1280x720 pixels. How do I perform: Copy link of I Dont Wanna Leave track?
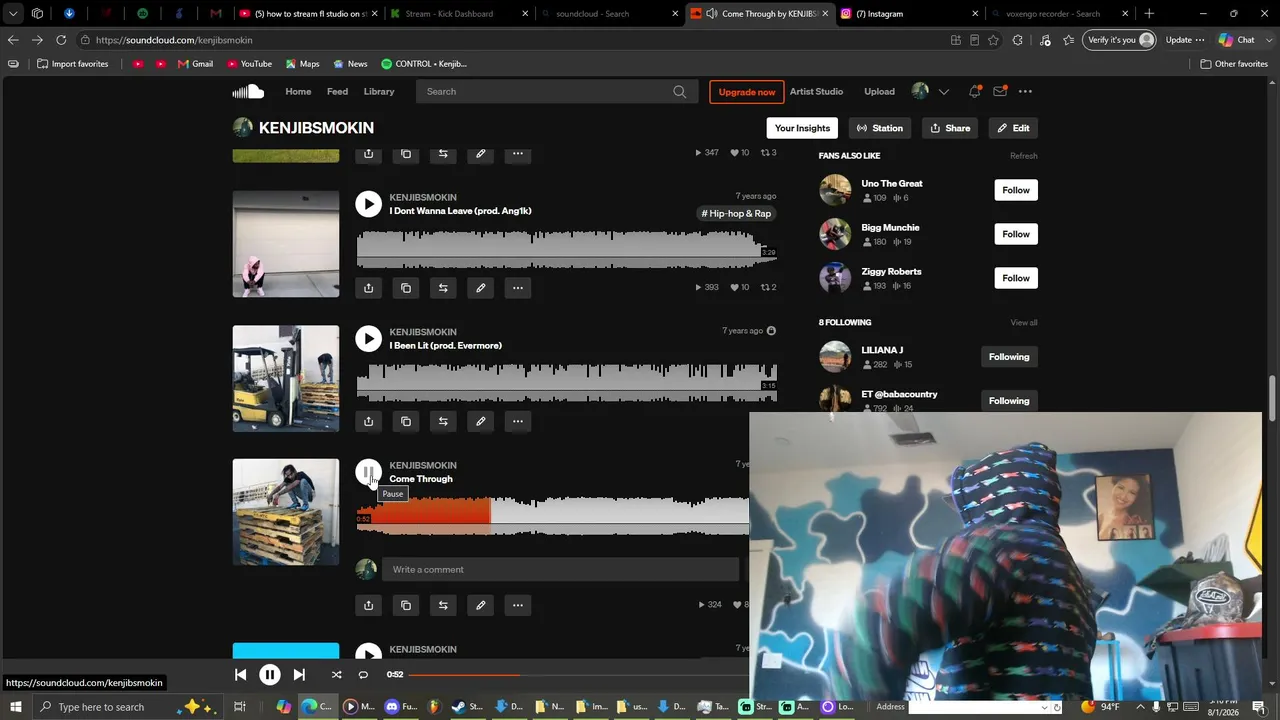click(x=406, y=288)
